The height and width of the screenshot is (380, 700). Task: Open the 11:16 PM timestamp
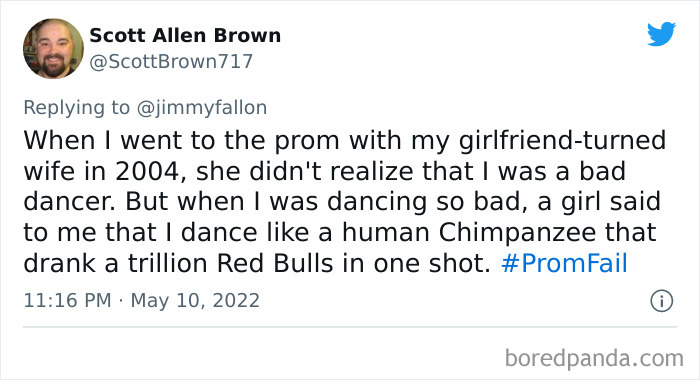(67, 301)
